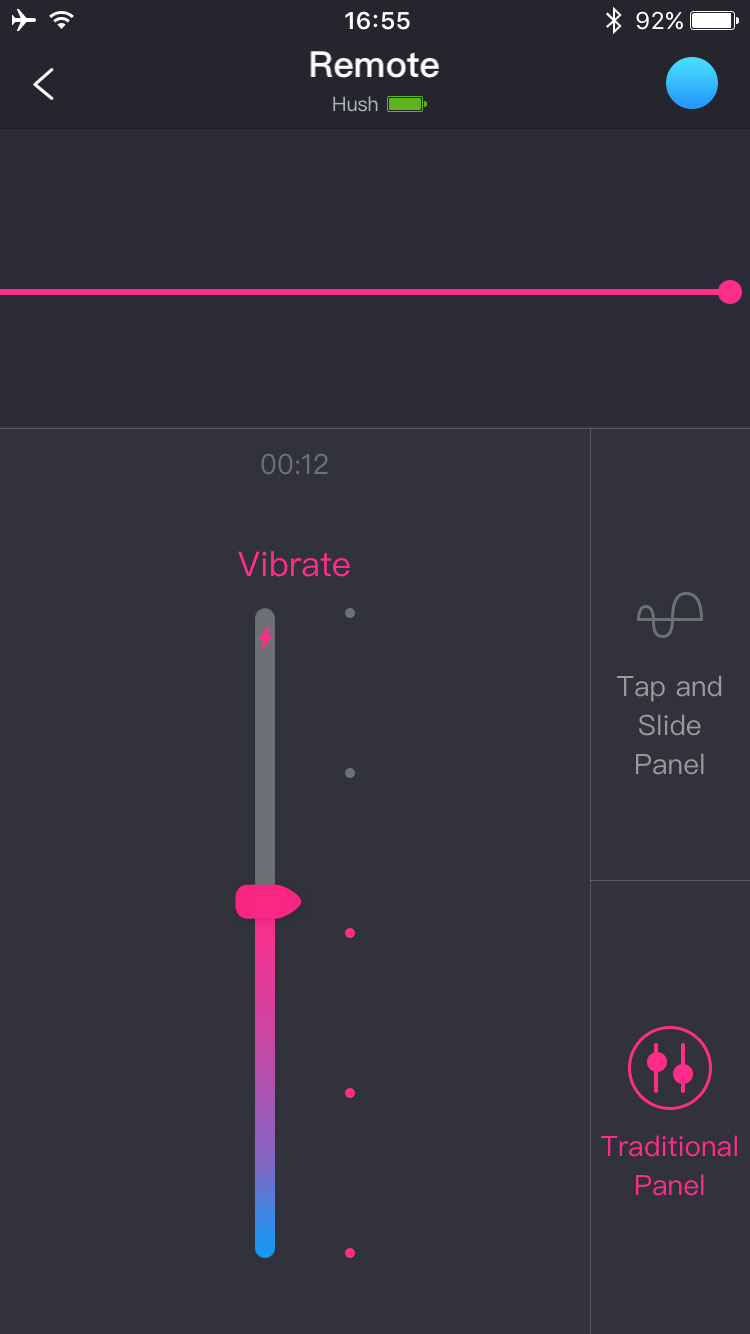Tap the topmost level dot marker
This screenshot has width=750, height=1334.
(350, 613)
